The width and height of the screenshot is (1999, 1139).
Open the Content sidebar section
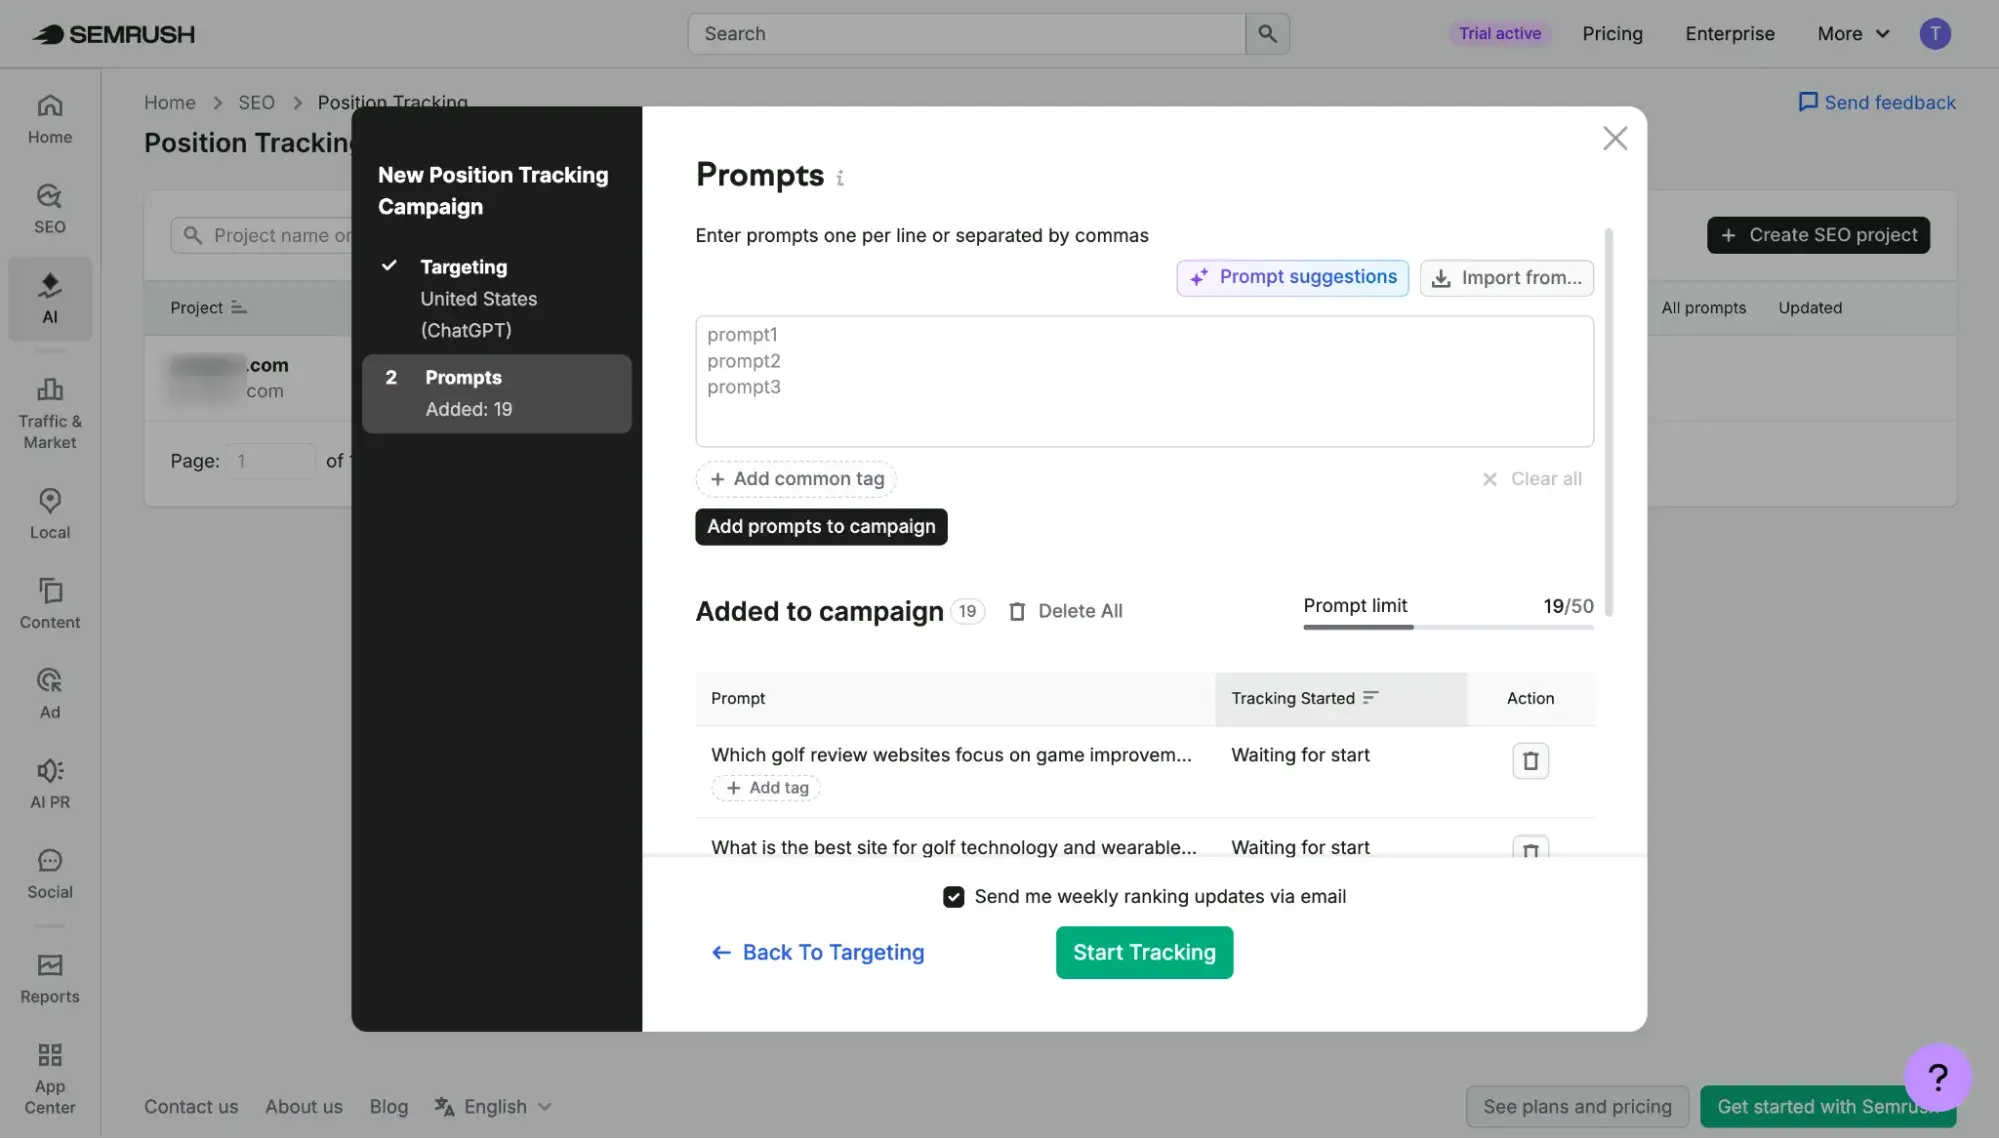pos(50,604)
